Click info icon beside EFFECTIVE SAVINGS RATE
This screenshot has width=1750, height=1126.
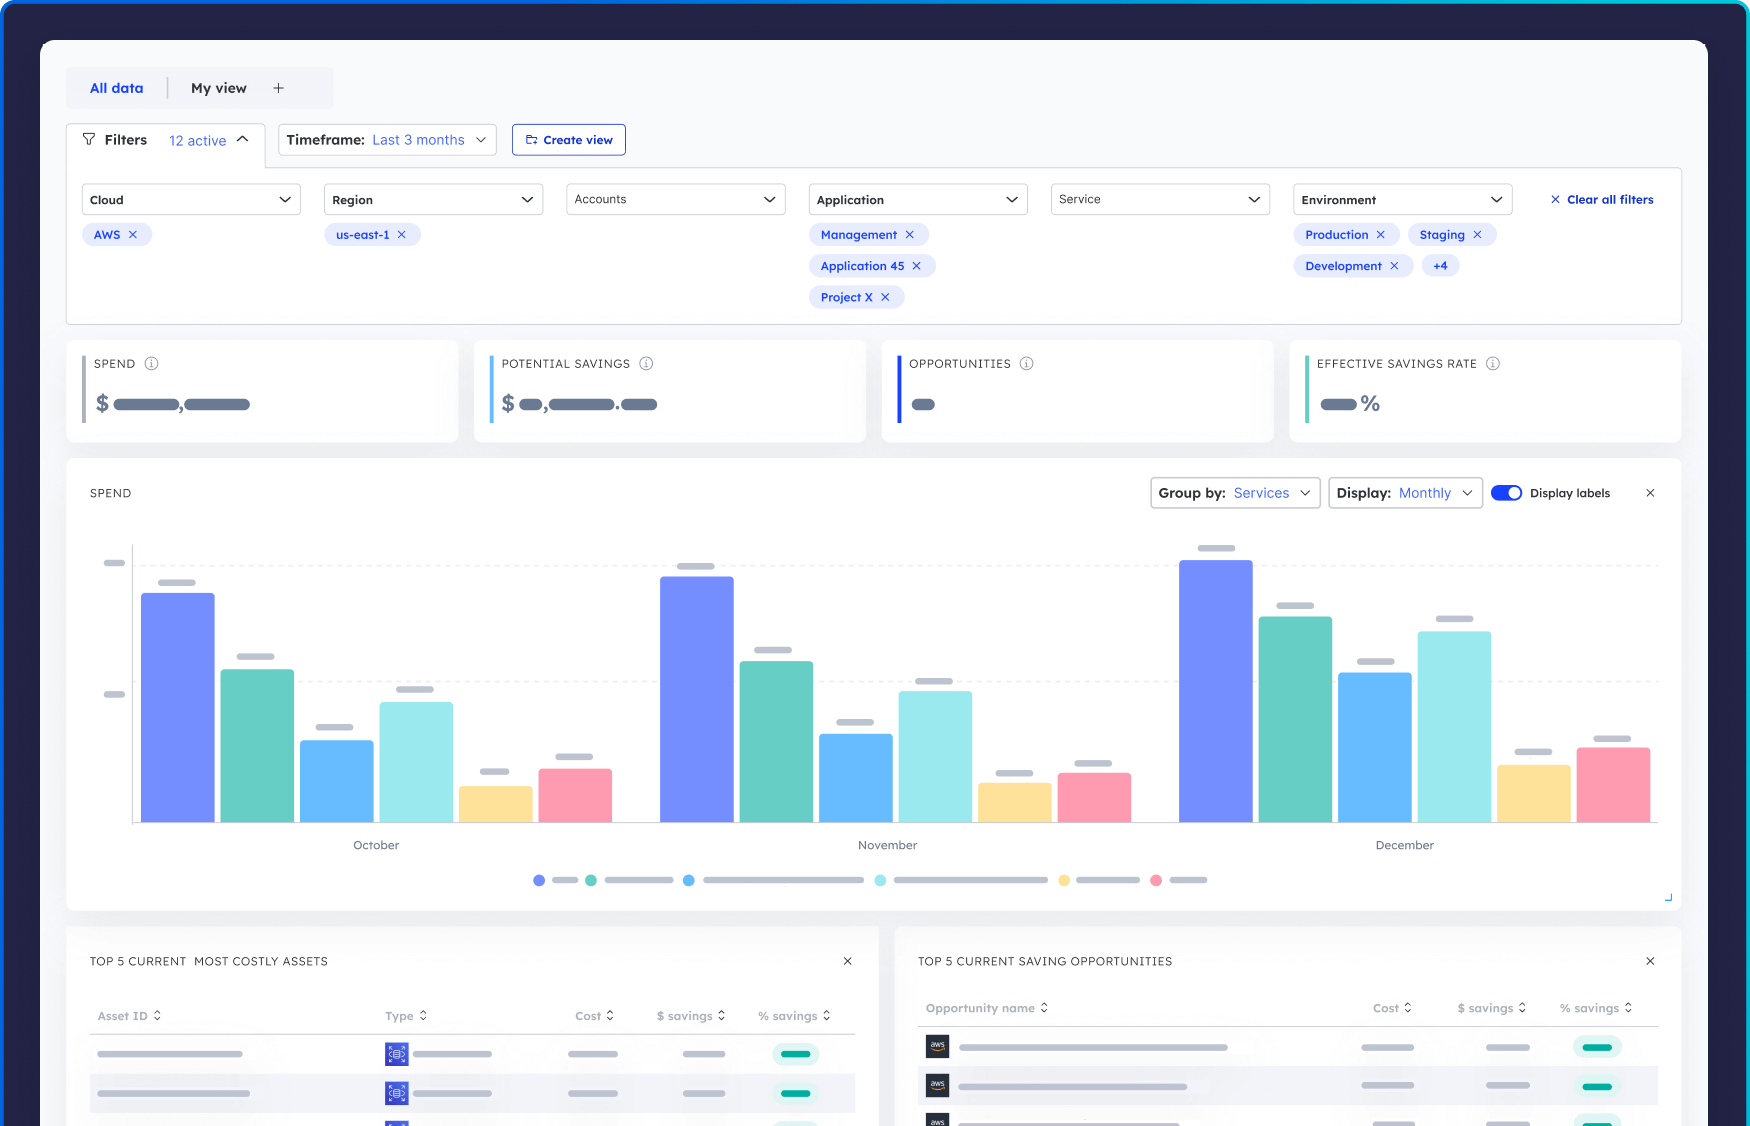(1492, 363)
